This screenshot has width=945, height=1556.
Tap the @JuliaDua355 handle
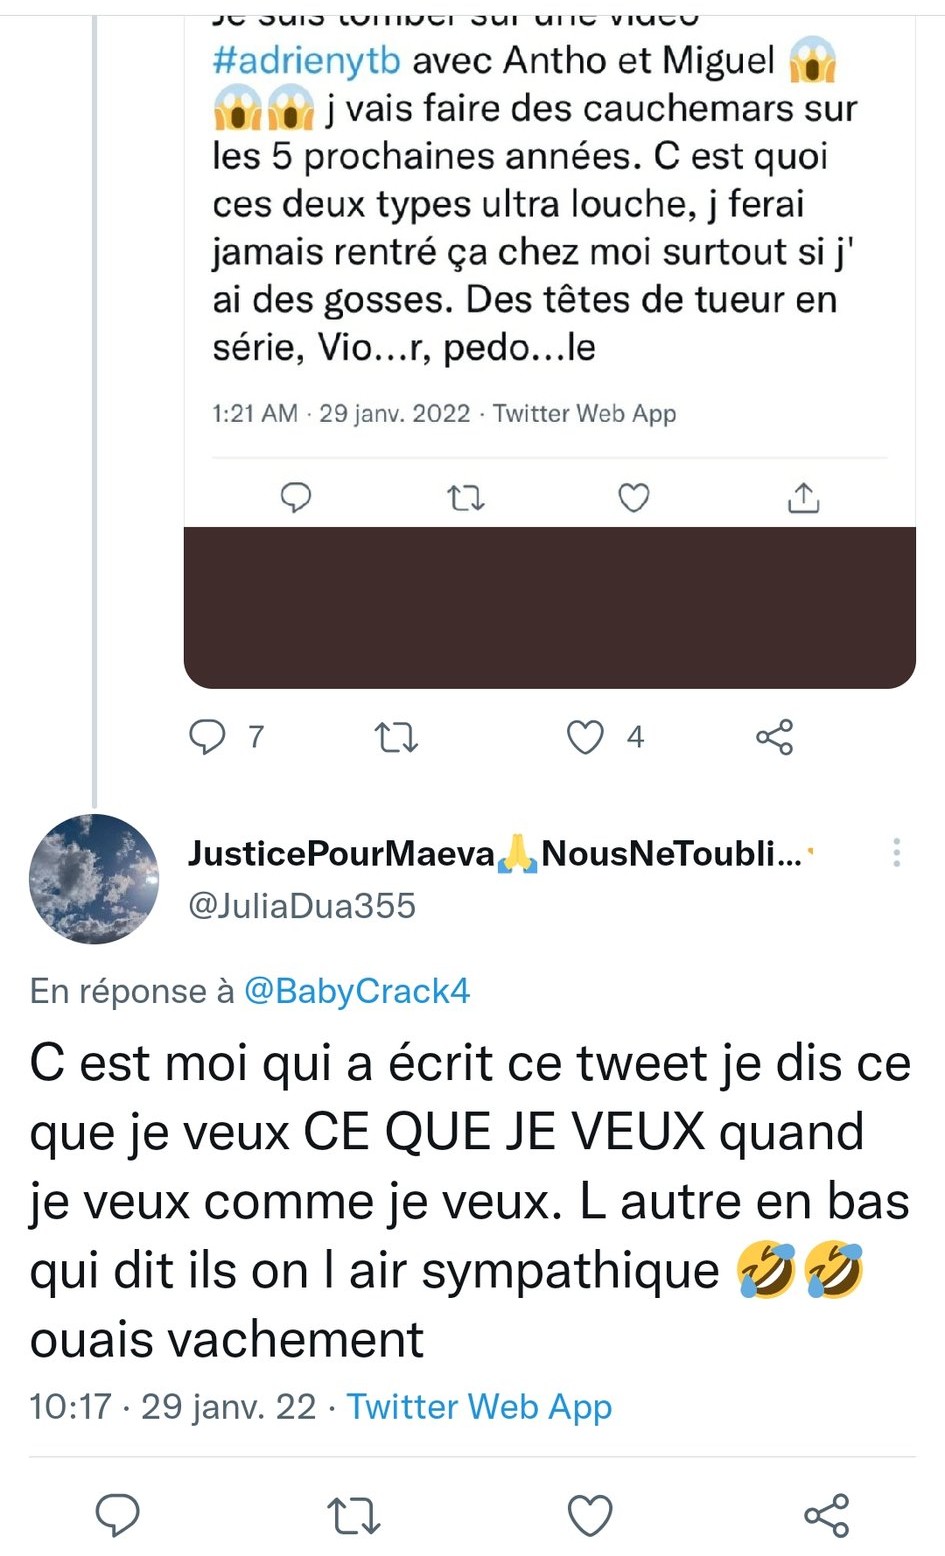point(302,906)
